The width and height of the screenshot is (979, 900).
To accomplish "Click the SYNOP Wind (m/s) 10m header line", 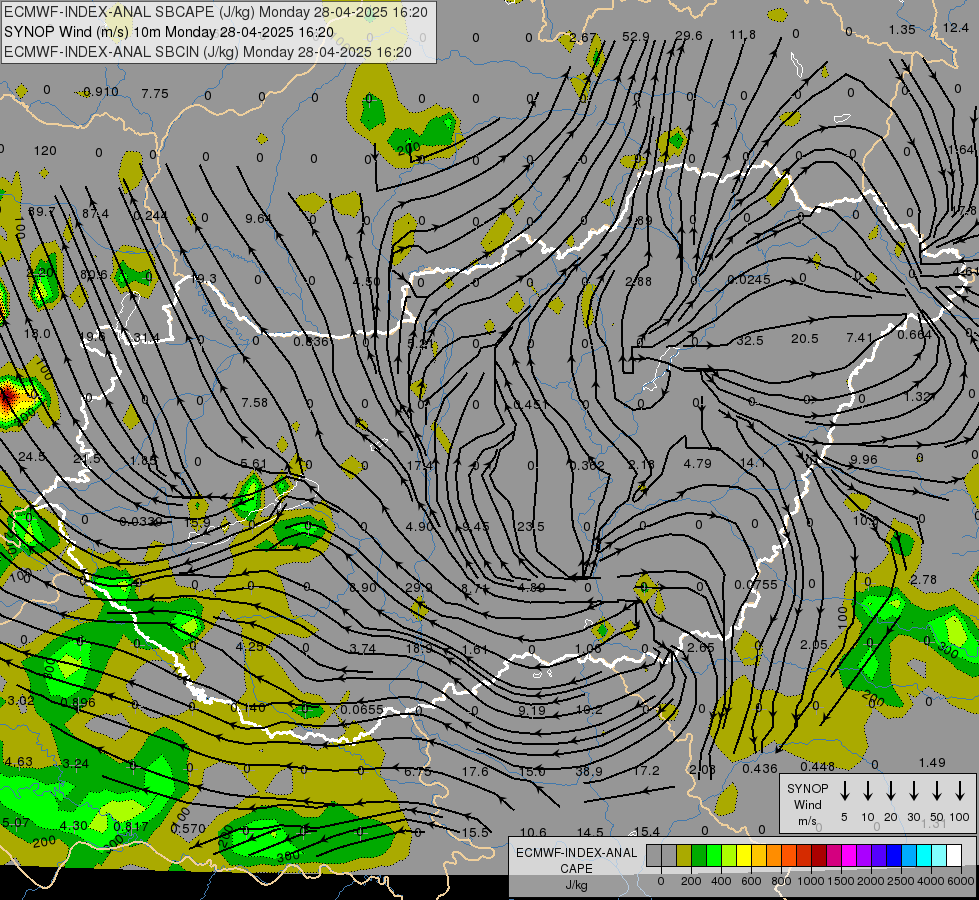I will pos(169,32).
